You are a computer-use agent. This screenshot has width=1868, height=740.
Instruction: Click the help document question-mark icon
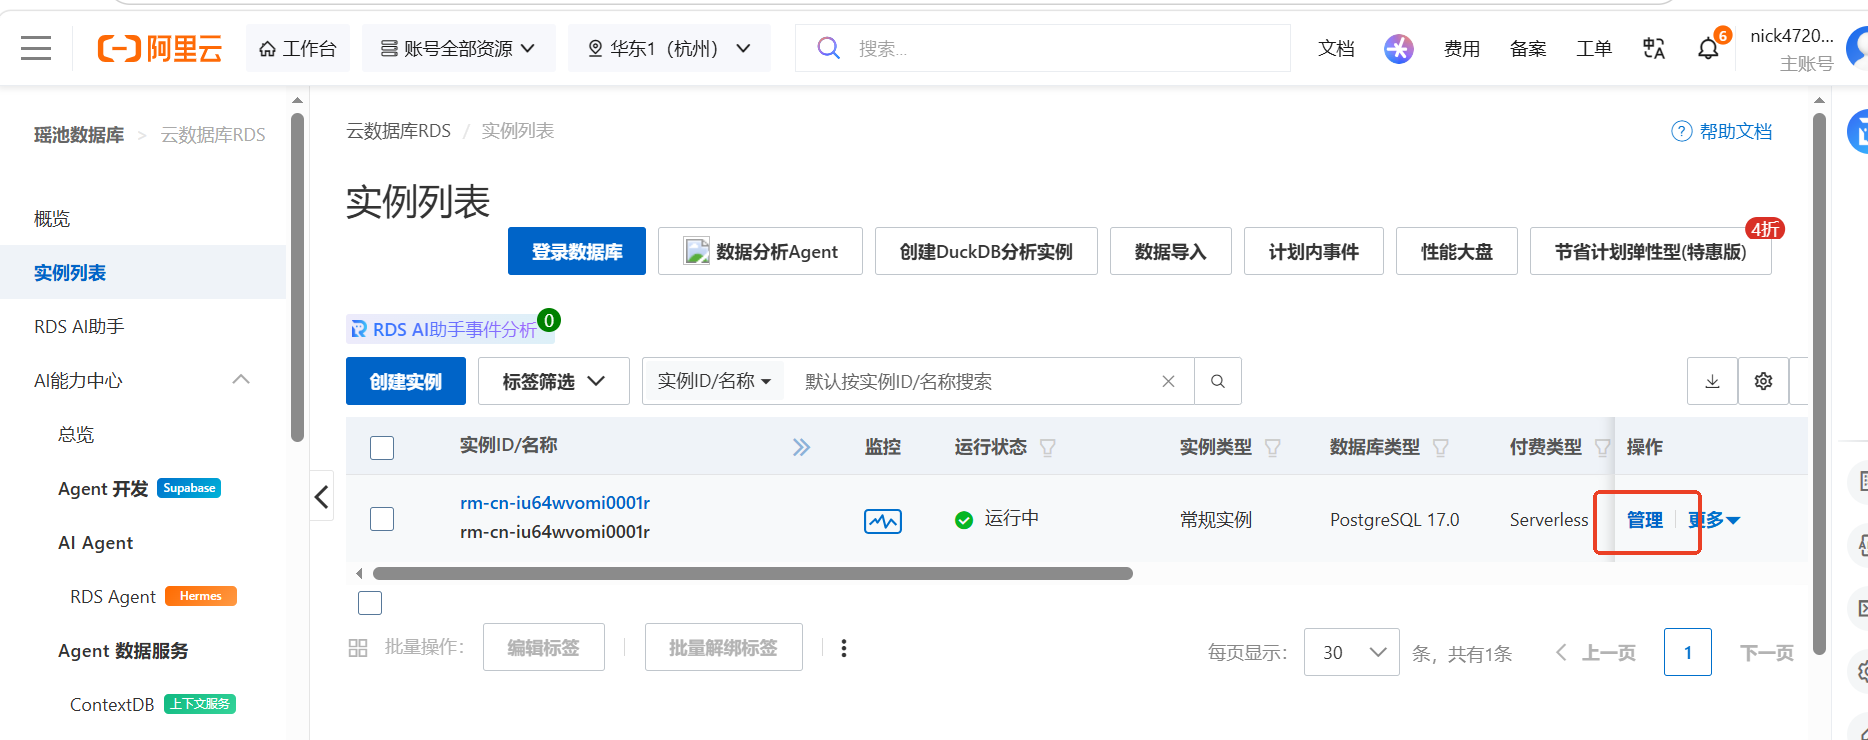point(1681,131)
